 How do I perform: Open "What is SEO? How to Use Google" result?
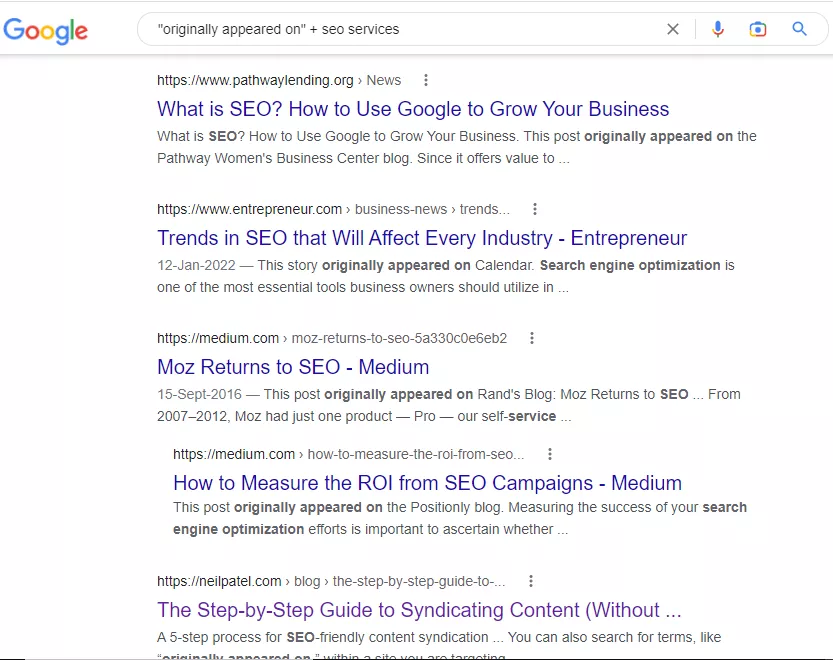(x=413, y=109)
